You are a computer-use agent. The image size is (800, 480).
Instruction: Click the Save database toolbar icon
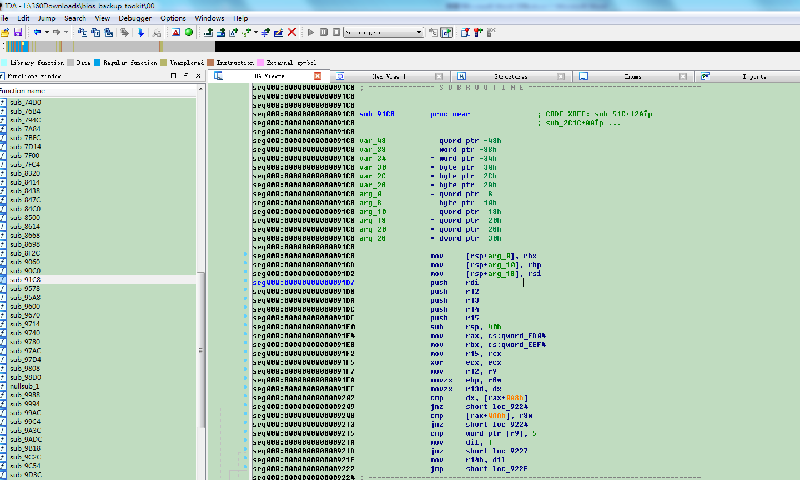tap(17, 32)
